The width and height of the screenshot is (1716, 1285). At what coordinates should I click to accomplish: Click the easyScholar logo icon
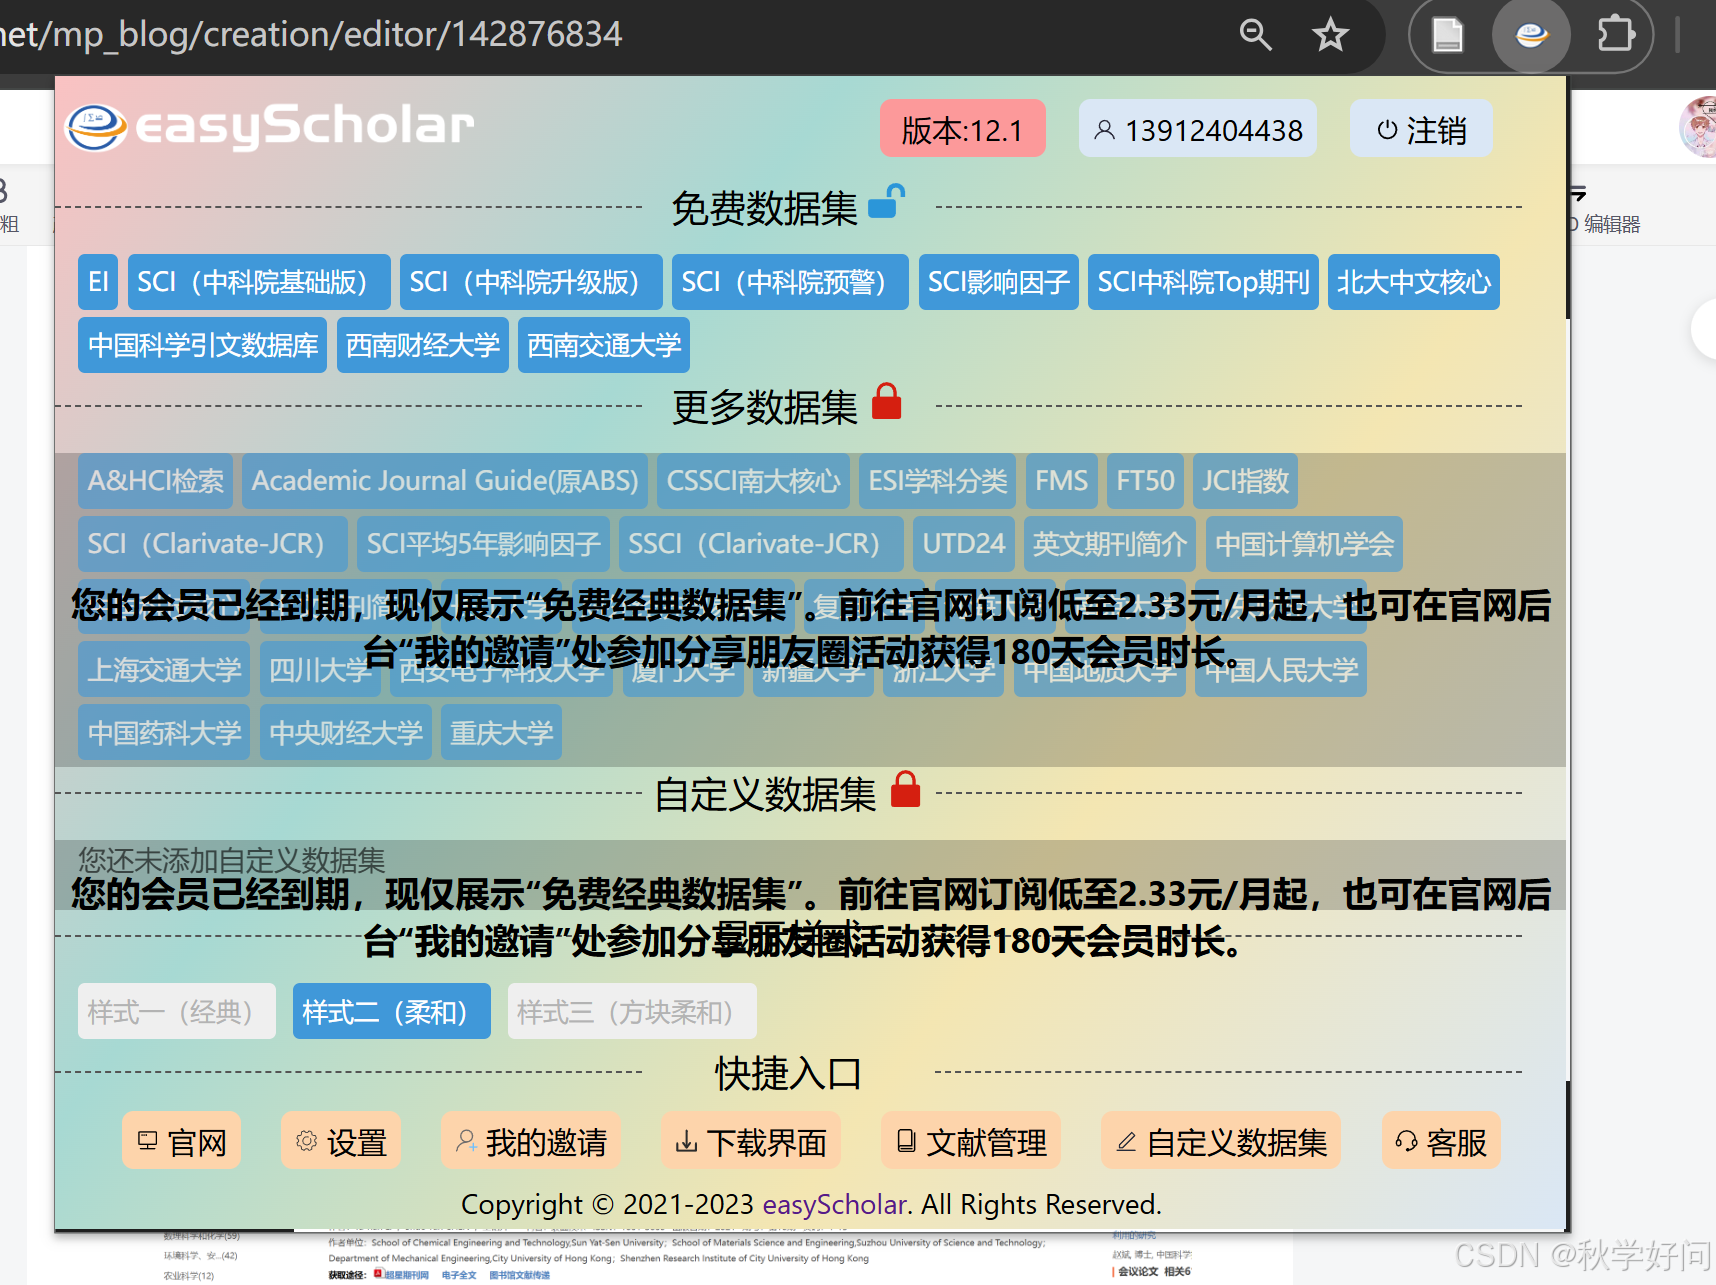click(x=96, y=127)
